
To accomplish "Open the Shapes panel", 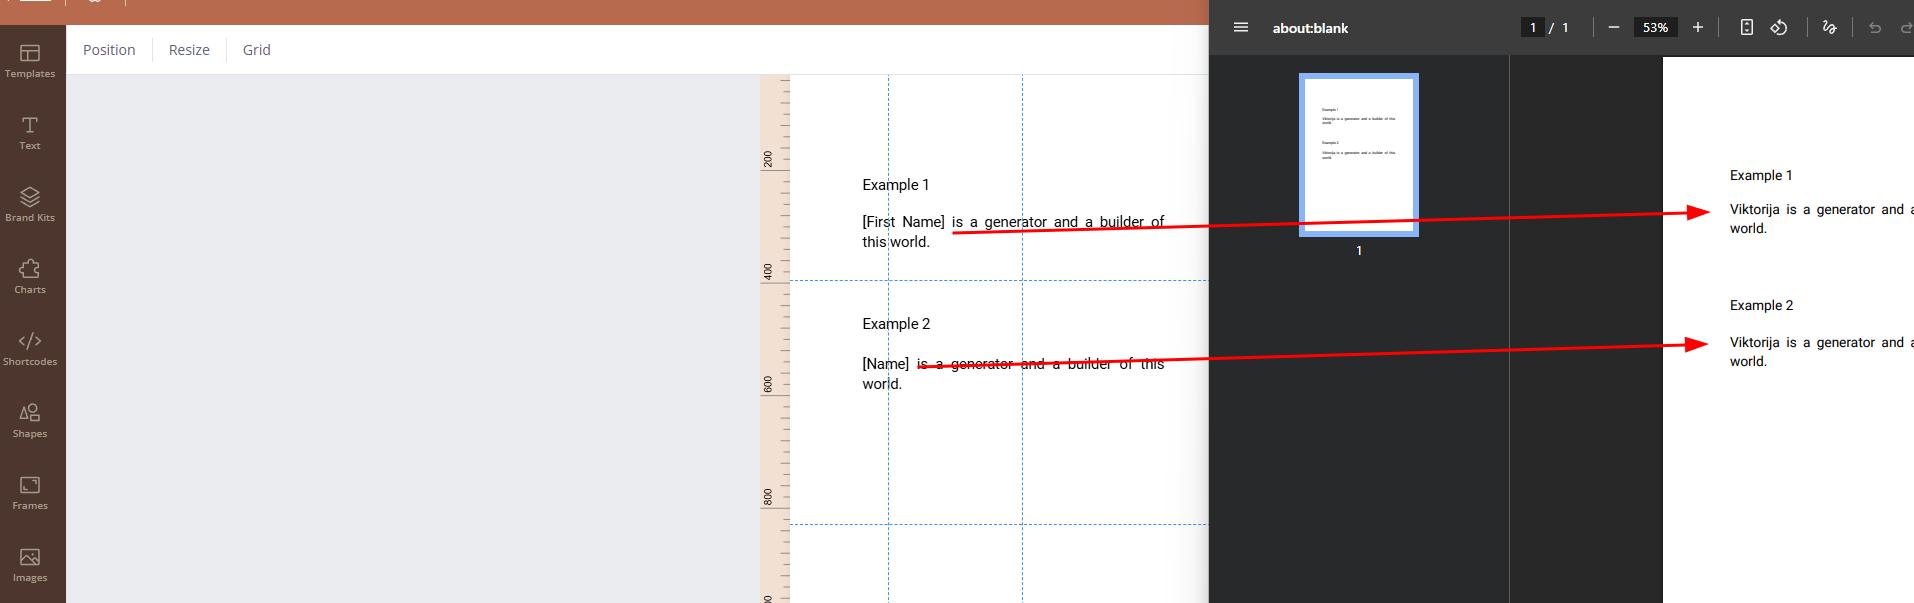I will [x=30, y=420].
